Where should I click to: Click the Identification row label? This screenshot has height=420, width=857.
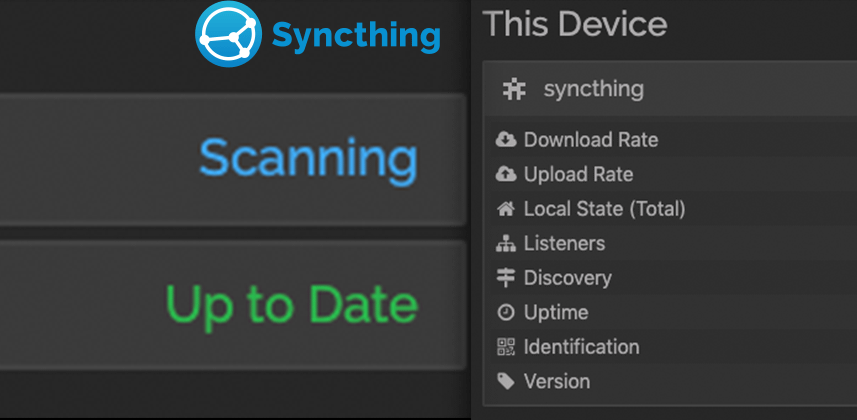click(582, 347)
